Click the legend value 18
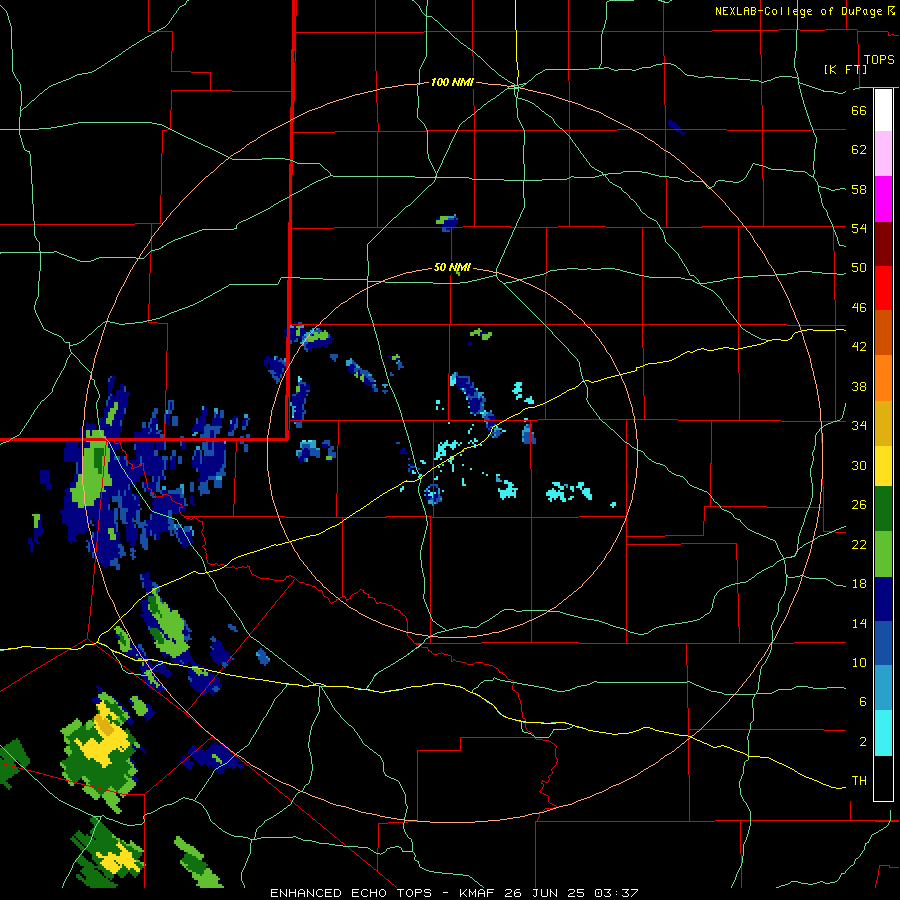The height and width of the screenshot is (900, 900). tap(859, 584)
